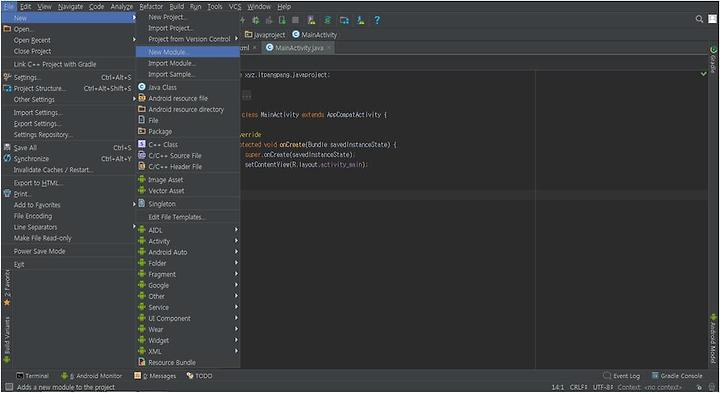720x393 pixels.
Task: Click the Search Everywhere magnifier icon
Action: pos(699,19)
